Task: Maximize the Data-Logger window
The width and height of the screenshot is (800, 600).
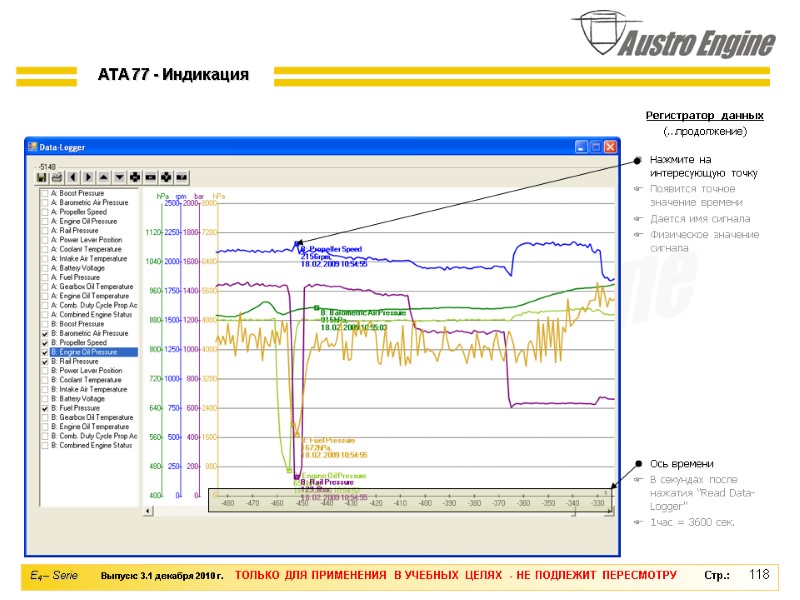Action: click(x=595, y=147)
